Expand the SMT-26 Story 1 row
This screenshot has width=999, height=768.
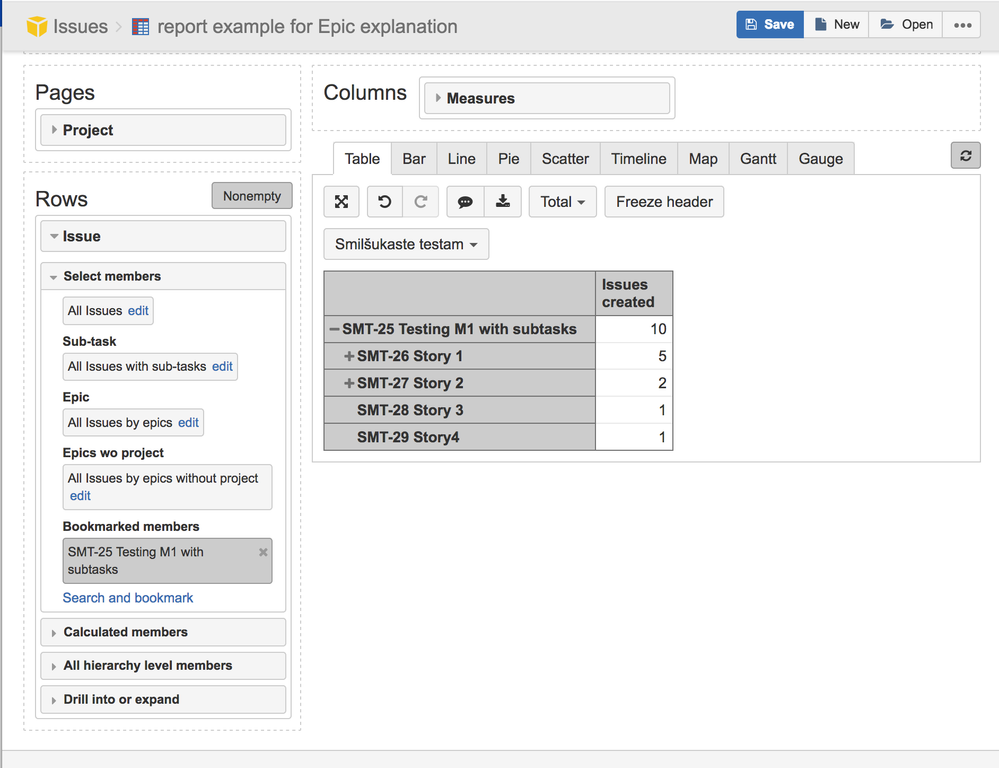(349, 356)
